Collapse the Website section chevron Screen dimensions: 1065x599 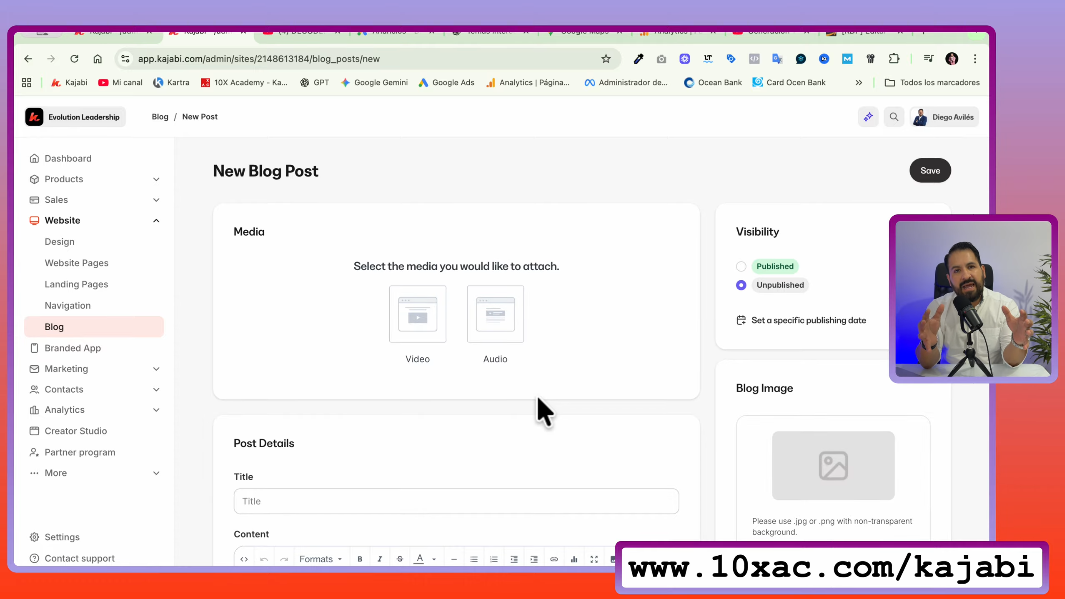coord(156,221)
